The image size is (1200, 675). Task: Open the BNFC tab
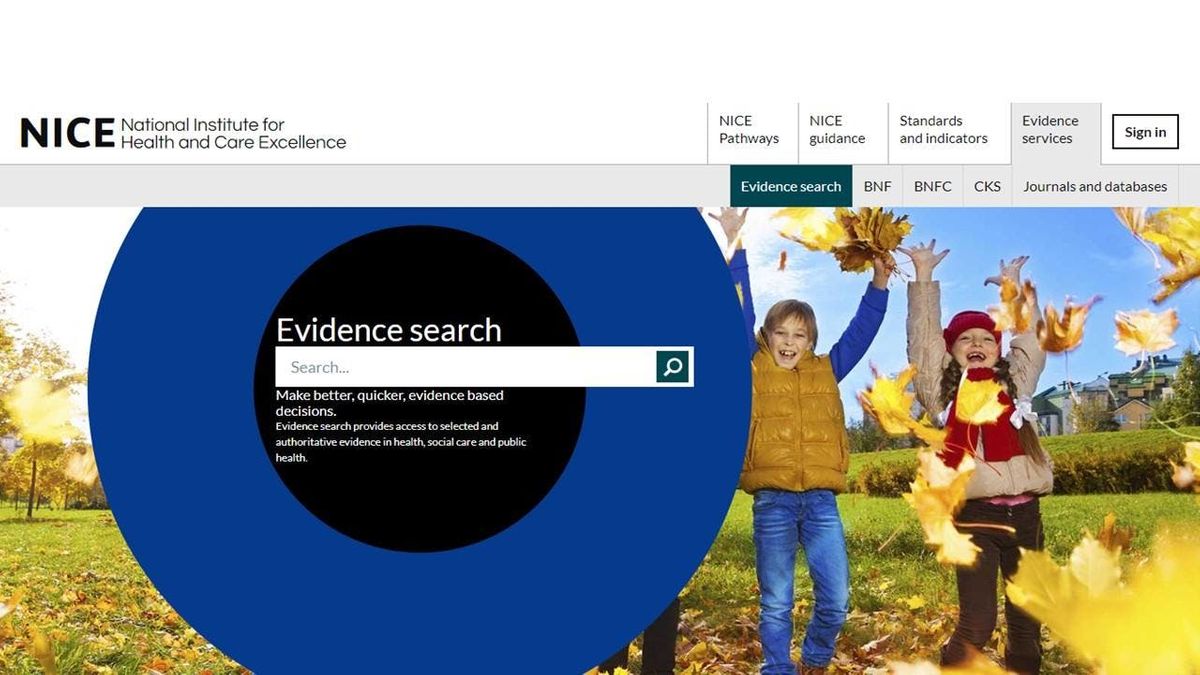click(933, 186)
